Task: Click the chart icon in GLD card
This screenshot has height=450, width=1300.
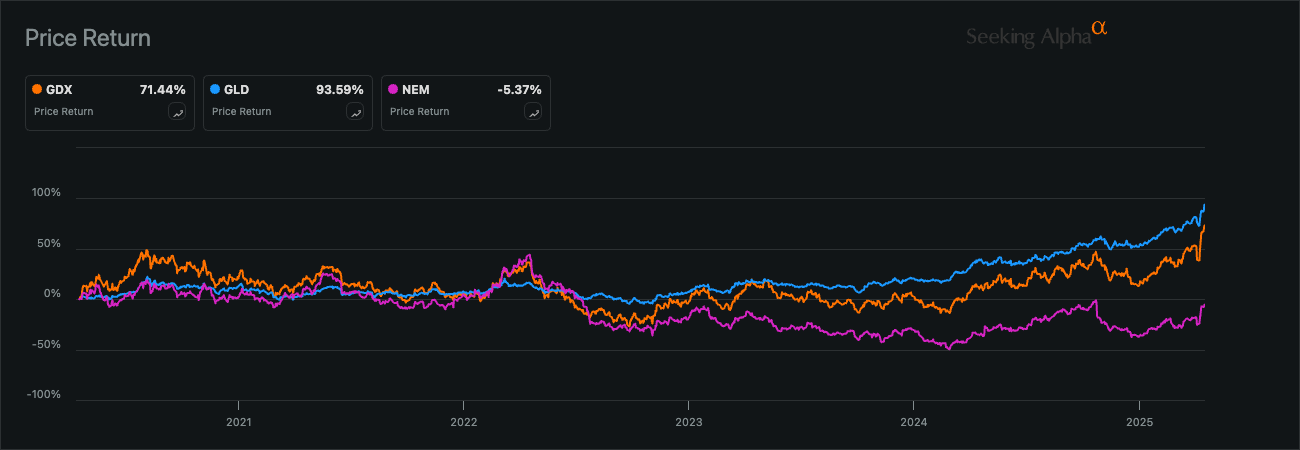Action: 355,112
